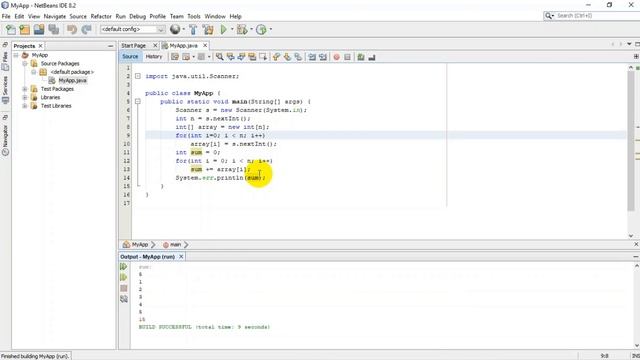Image resolution: width=640 pixels, height=360 pixels.
Task: Close the Output MyApp (run) tab
Action: 181,256
